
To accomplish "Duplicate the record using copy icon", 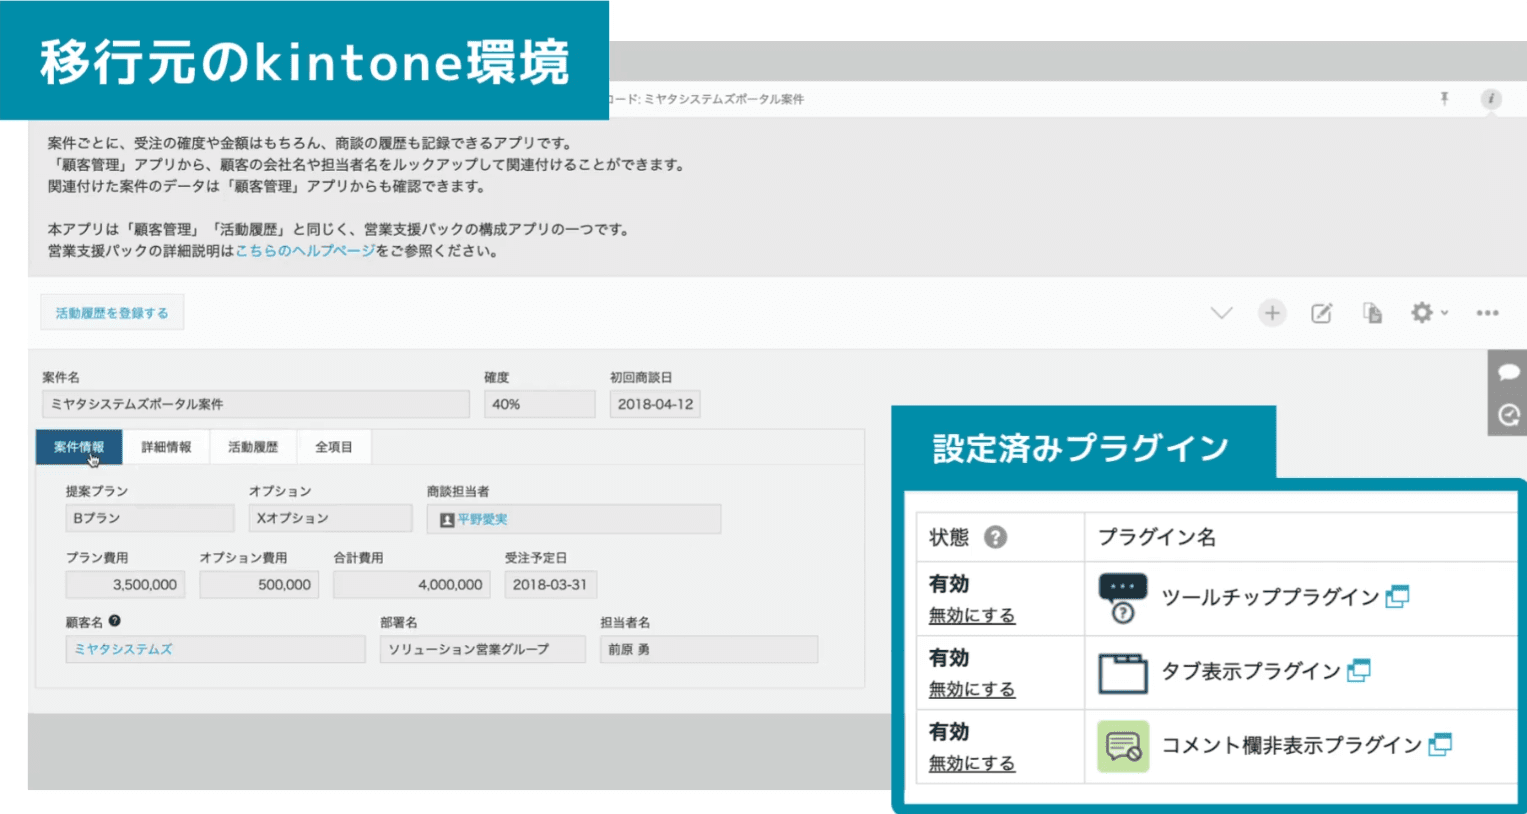I will pos(1372,313).
